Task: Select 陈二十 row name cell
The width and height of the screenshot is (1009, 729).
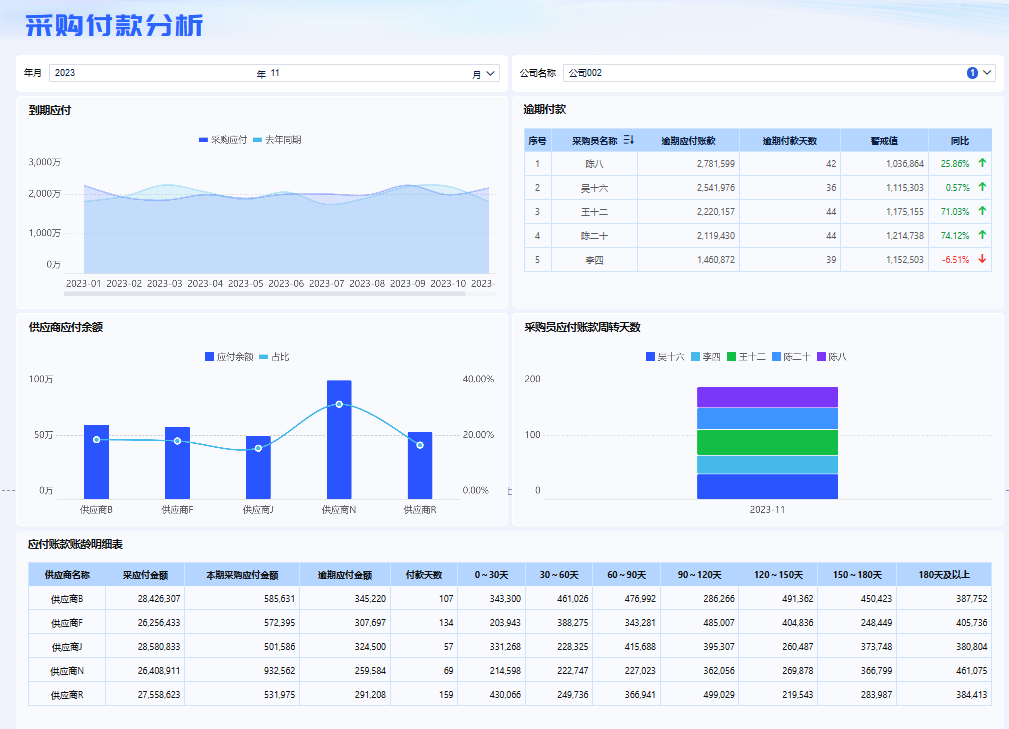Action: pos(594,235)
